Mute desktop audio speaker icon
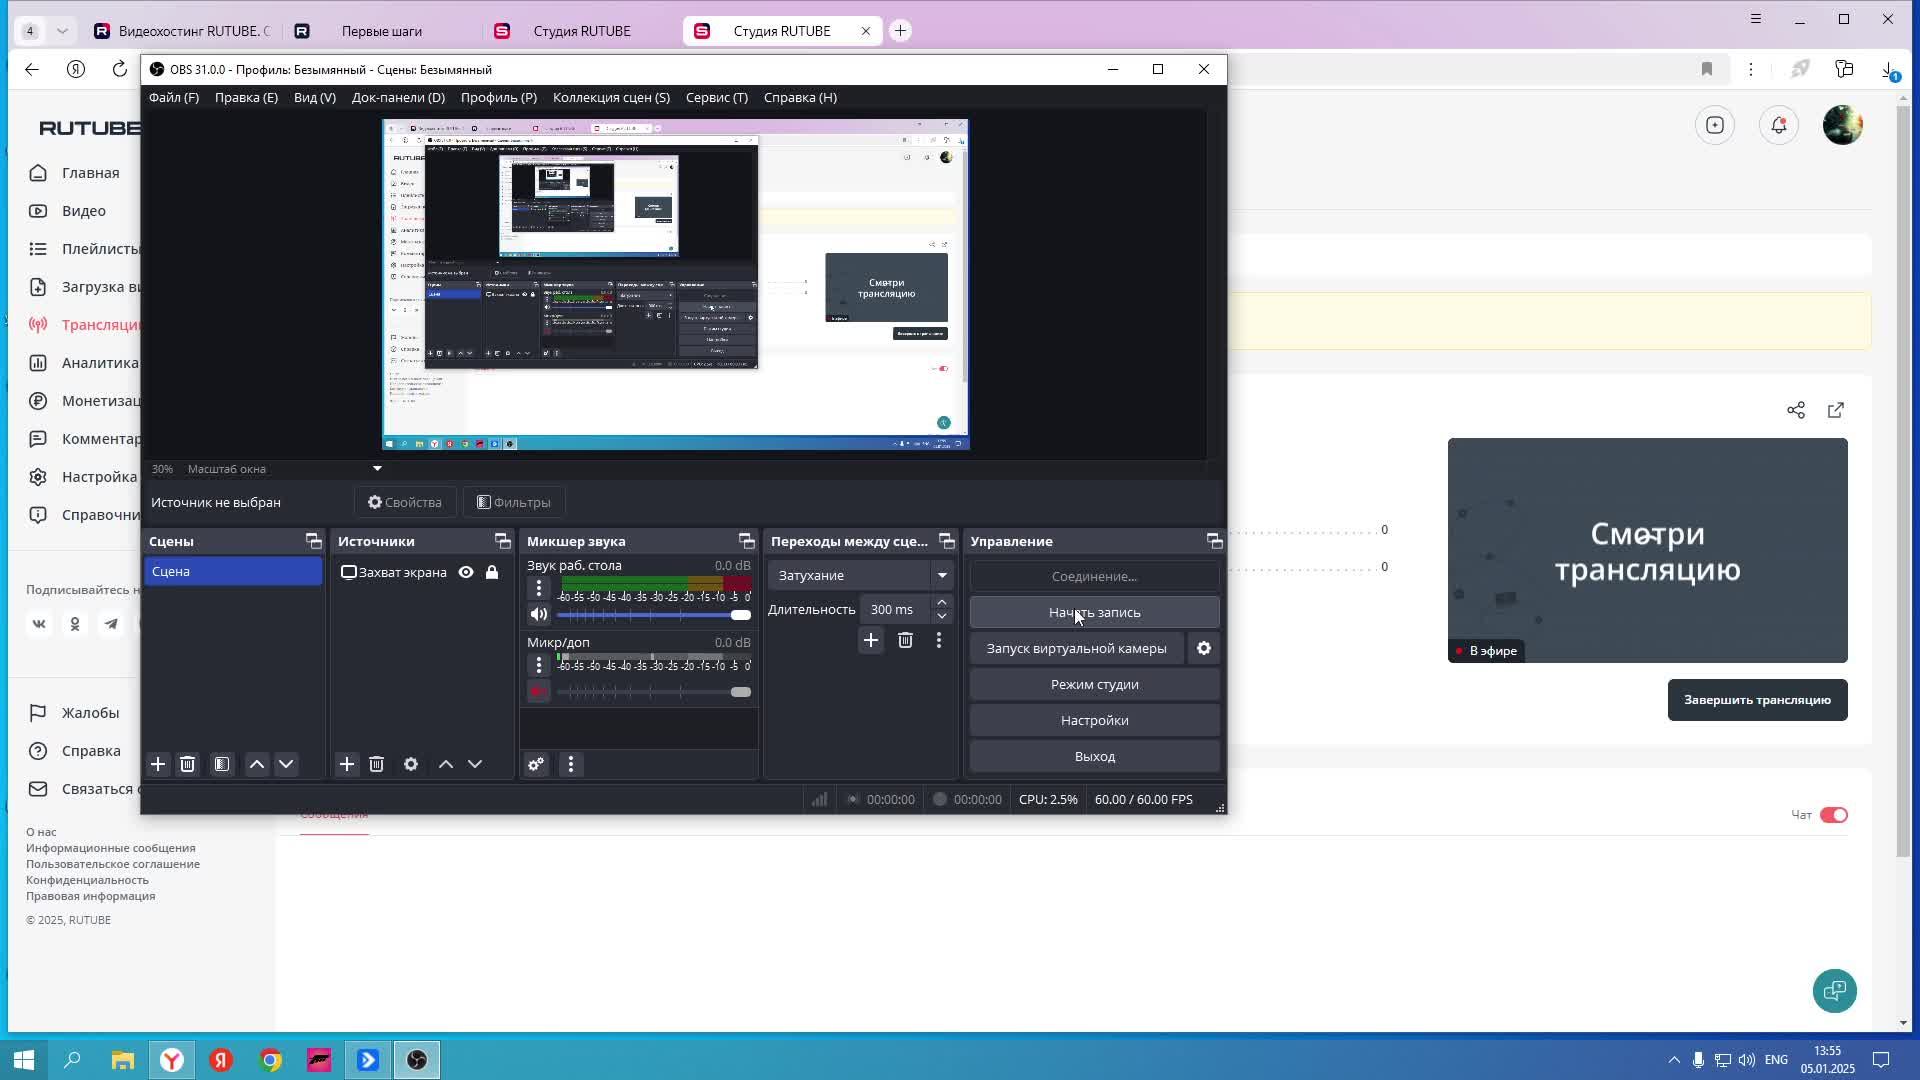This screenshot has height=1080, width=1920. pos(539,614)
